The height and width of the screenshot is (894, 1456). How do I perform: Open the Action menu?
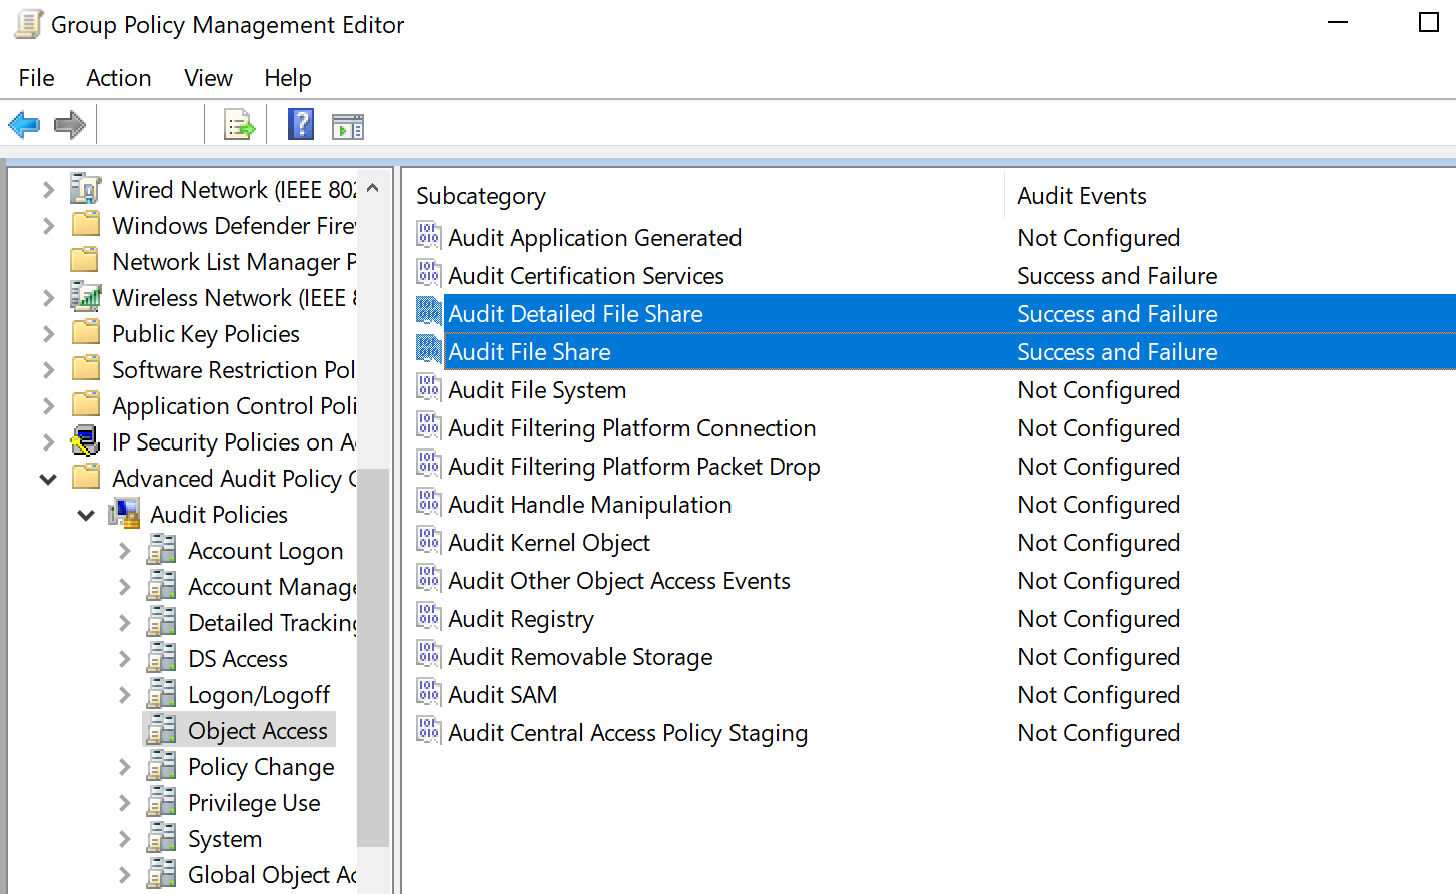[x=118, y=78]
